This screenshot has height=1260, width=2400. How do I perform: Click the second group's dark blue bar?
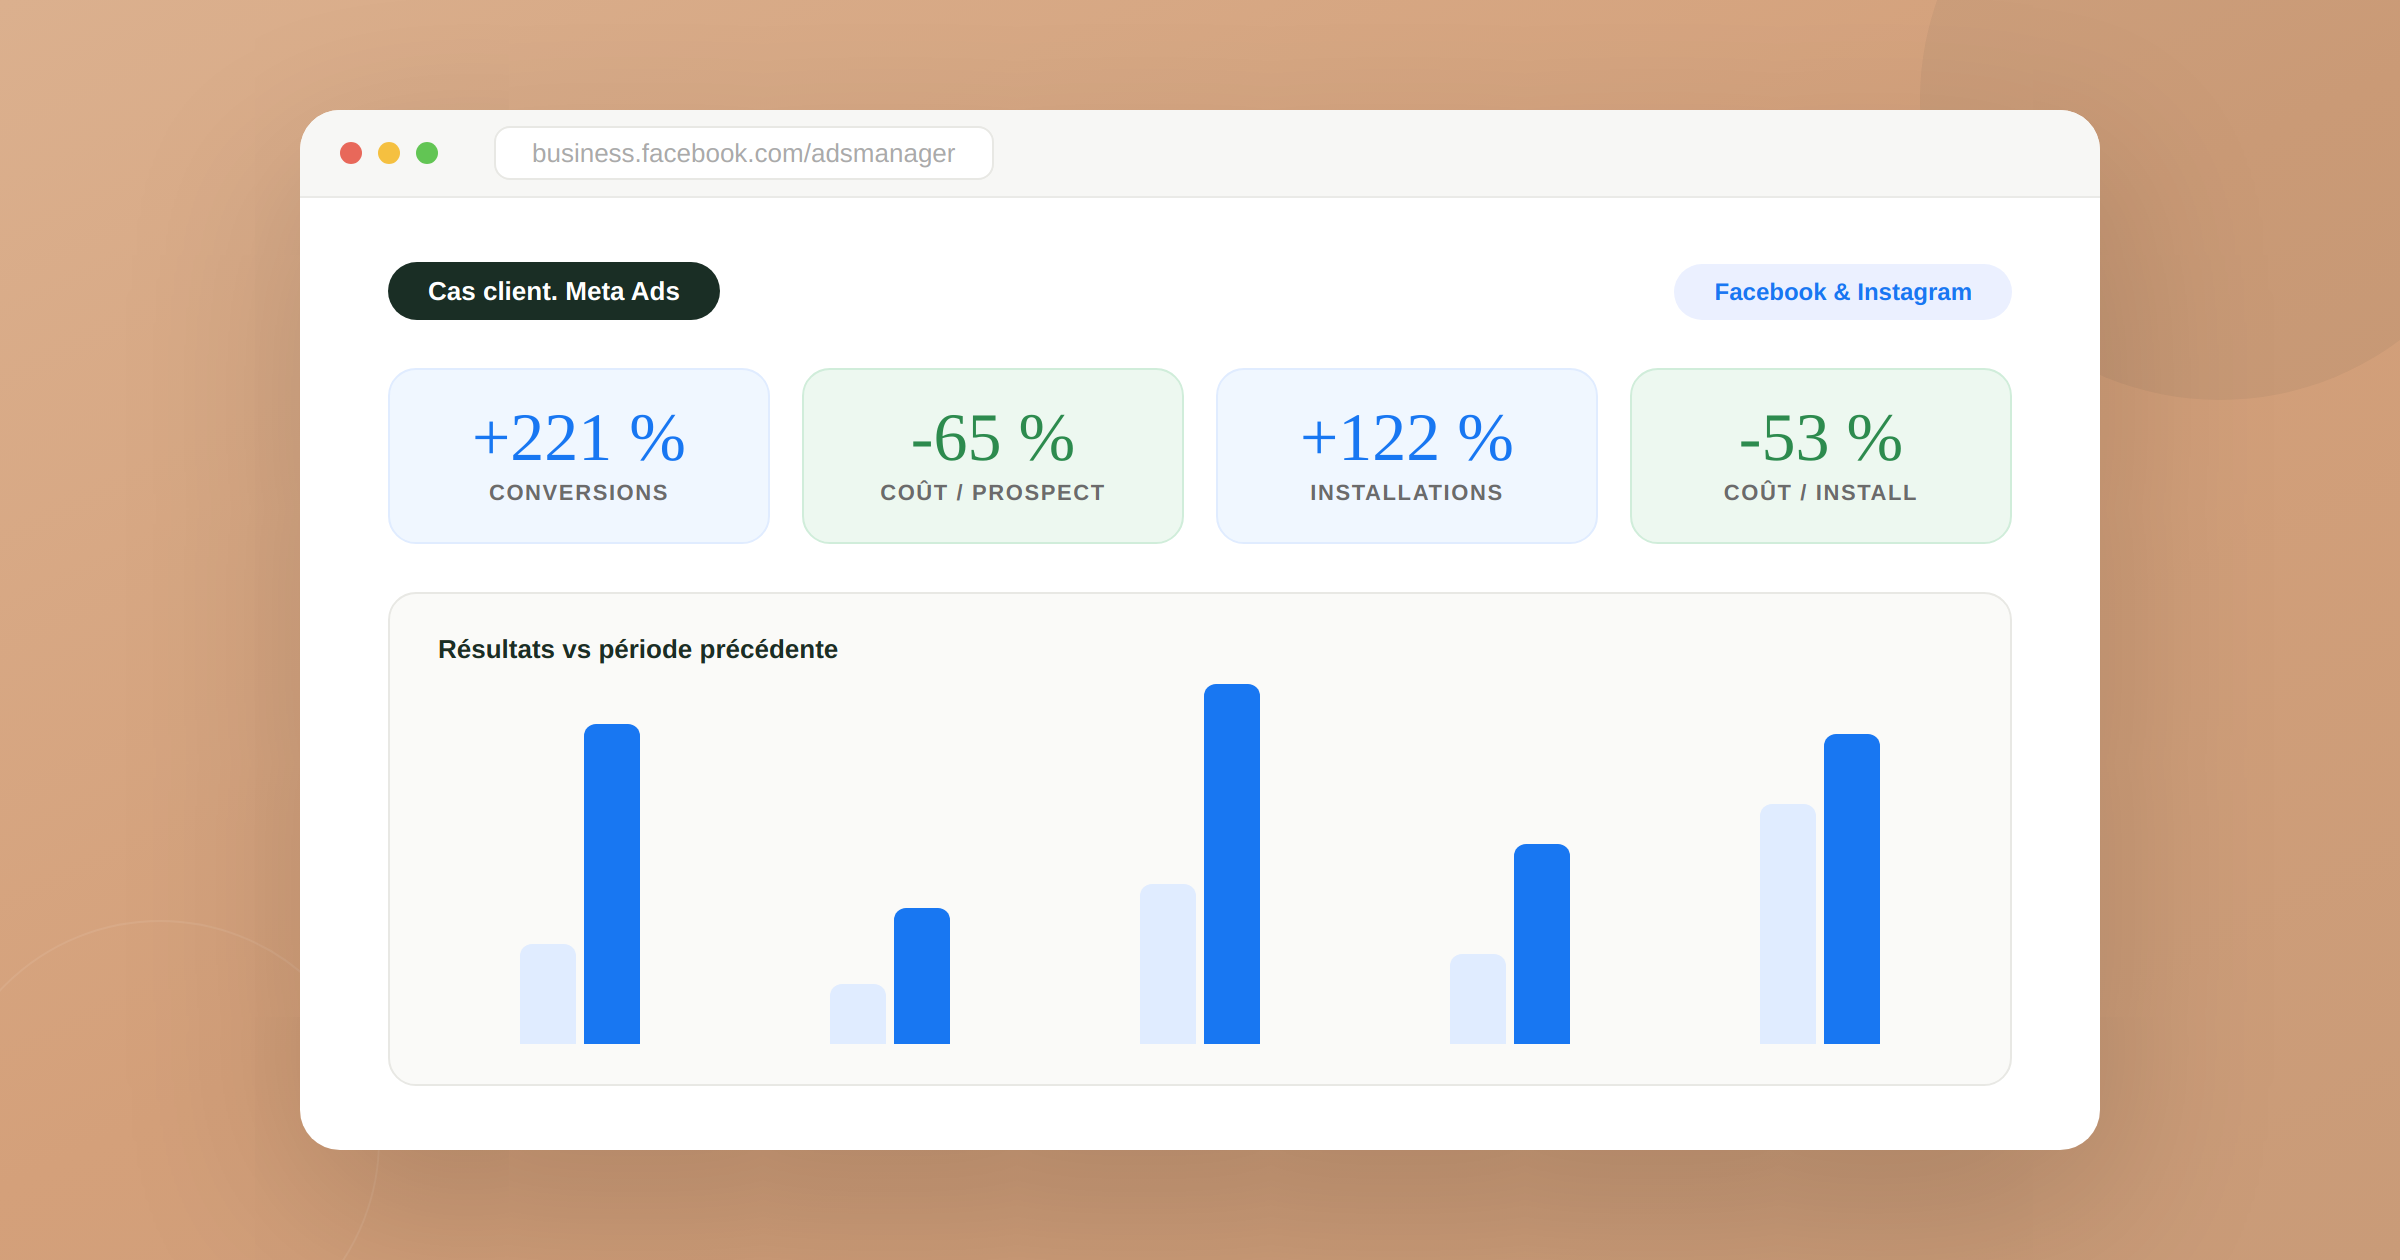coord(922,976)
